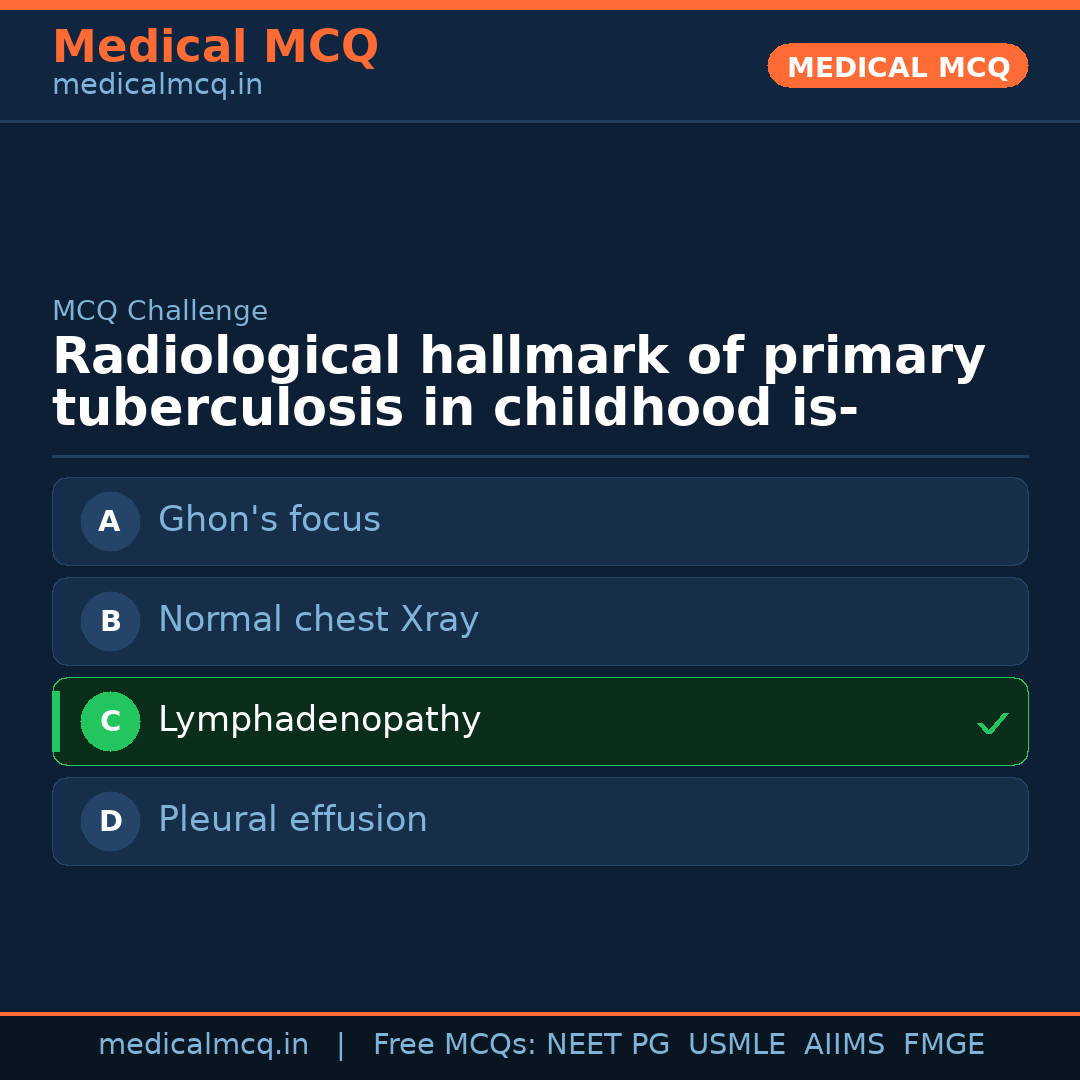Open medicalmcq.in link in the footer
Screen dimensions: 1080x1080
coord(203,1045)
